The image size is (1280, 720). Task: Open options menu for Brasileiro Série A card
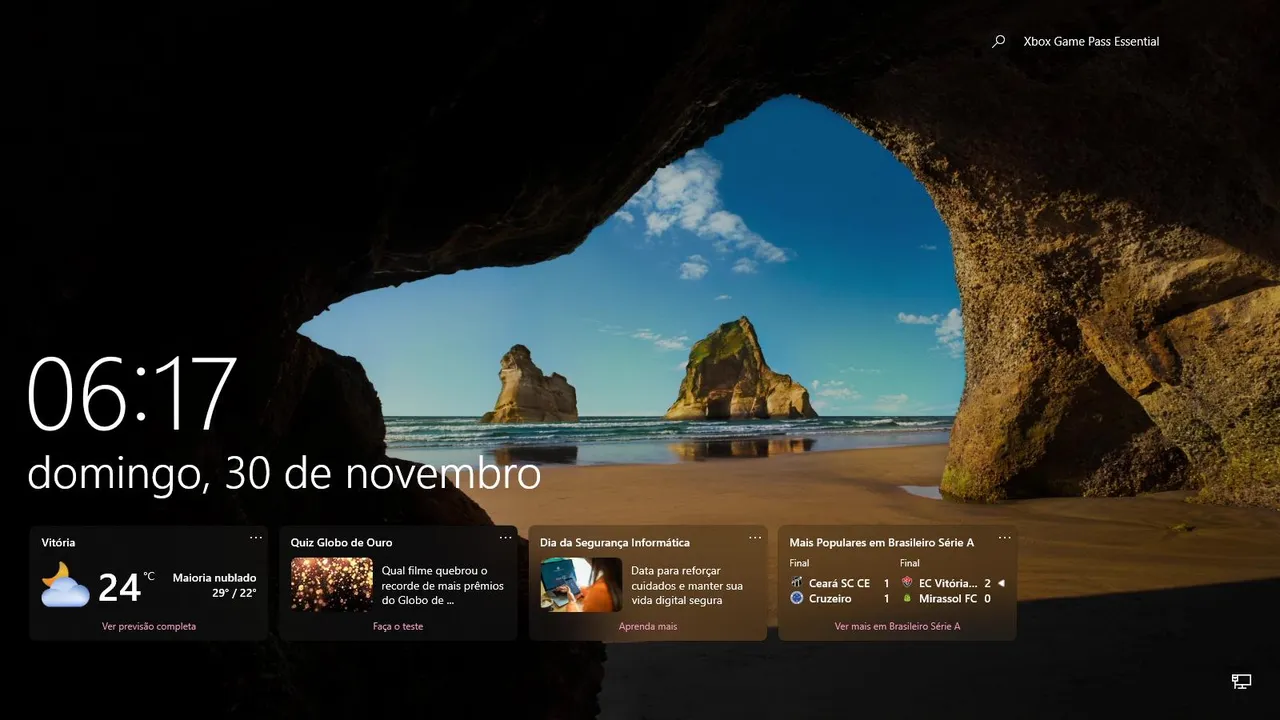coord(1004,538)
